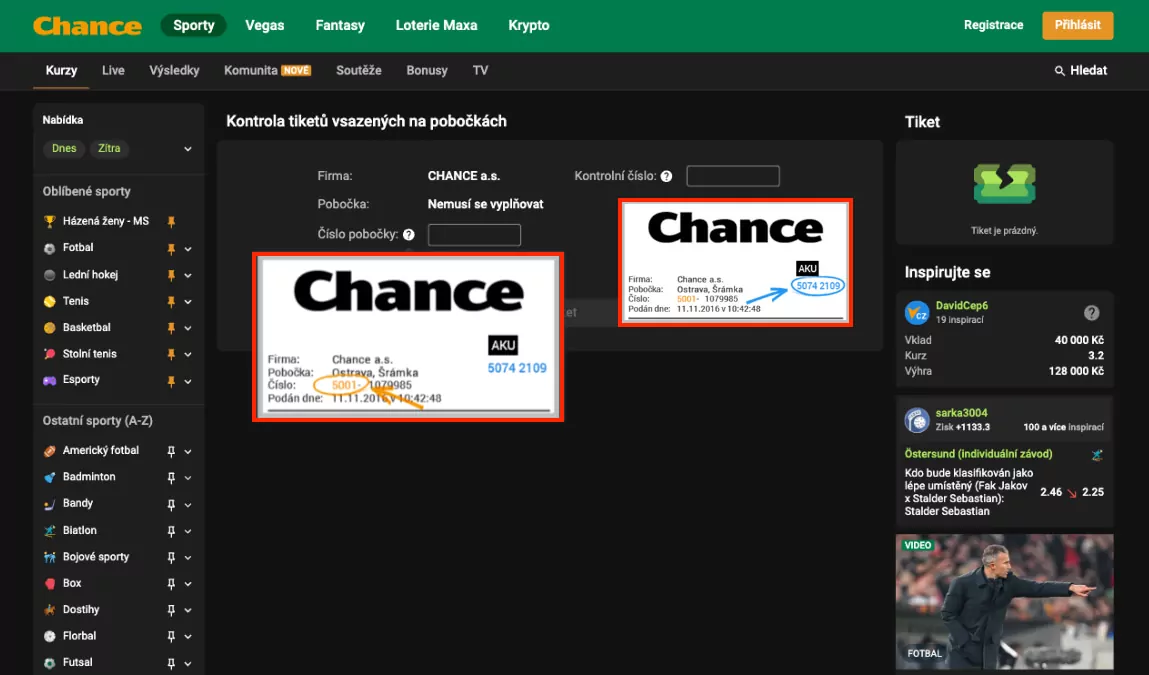Screen dimensions: 1149x675
Task: Expand the Box category
Action: 190,582
